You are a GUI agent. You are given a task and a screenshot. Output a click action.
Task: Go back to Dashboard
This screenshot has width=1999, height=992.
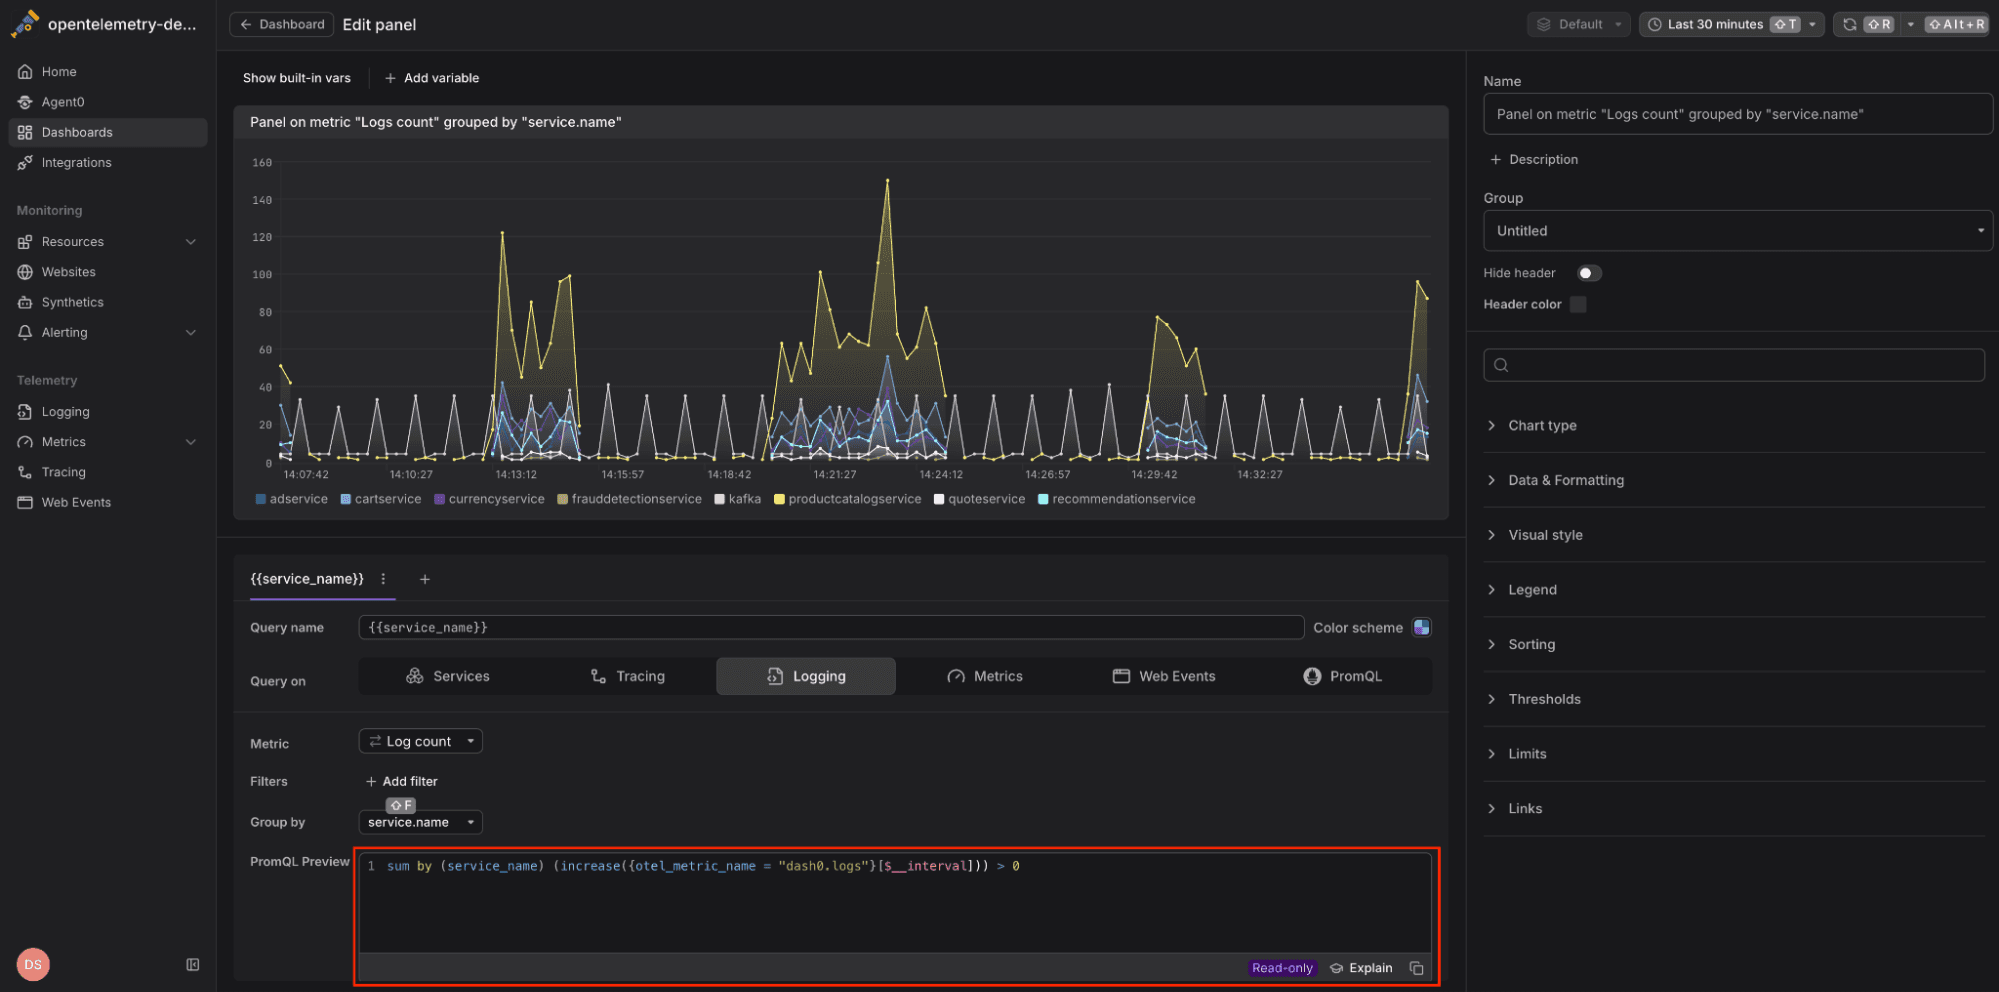pos(282,24)
